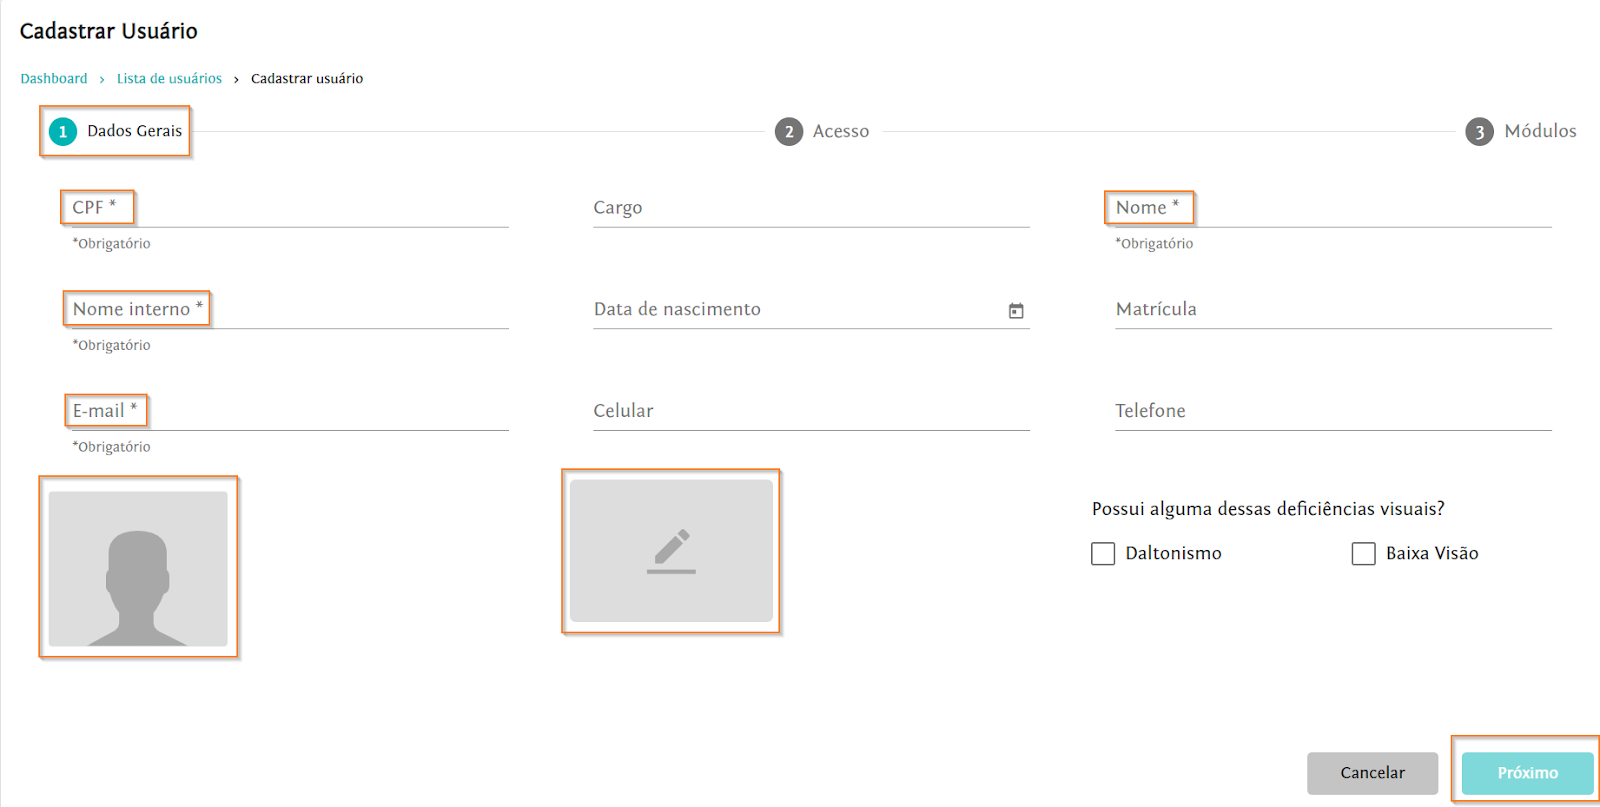1600x807 pixels.
Task: Click the user avatar photo placeholder
Action: tap(138, 567)
